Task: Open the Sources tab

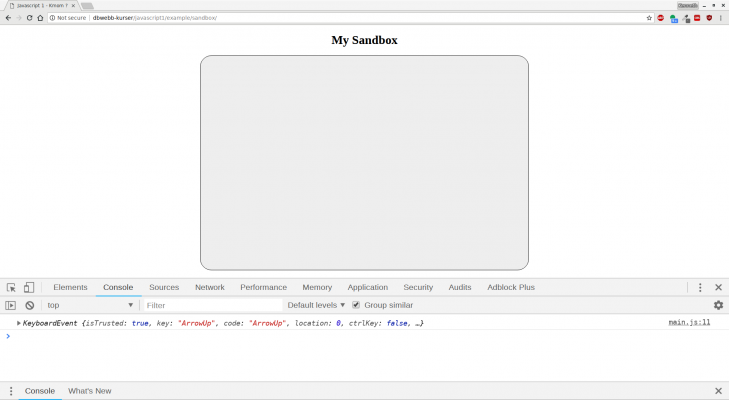Action: click(x=164, y=287)
